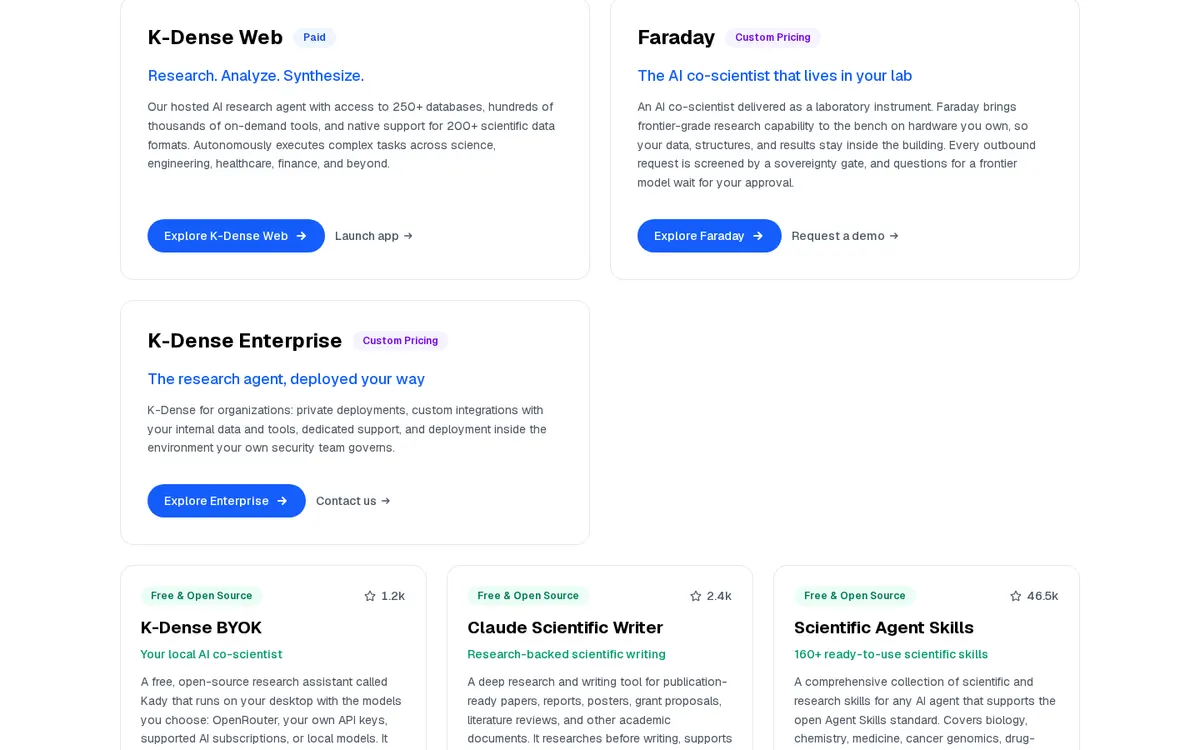Click the star icon beside 46.5k
Screen dimensions: 1200x750
(x=1016, y=596)
